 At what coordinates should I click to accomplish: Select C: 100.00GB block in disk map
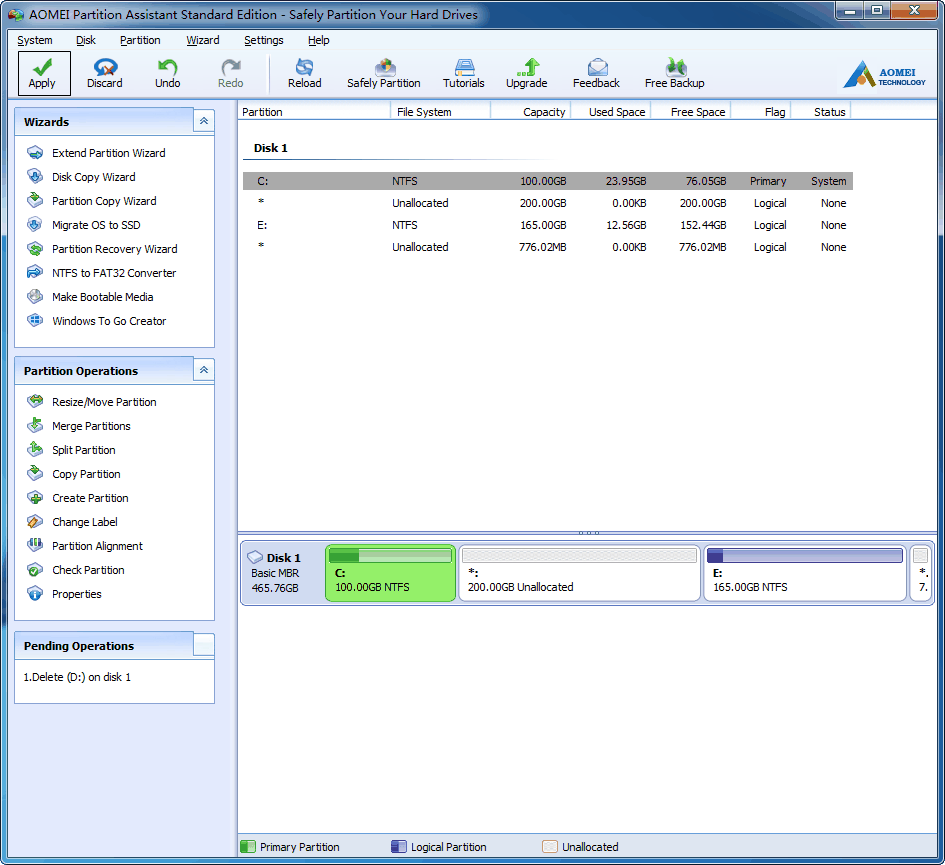tap(391, 573)
